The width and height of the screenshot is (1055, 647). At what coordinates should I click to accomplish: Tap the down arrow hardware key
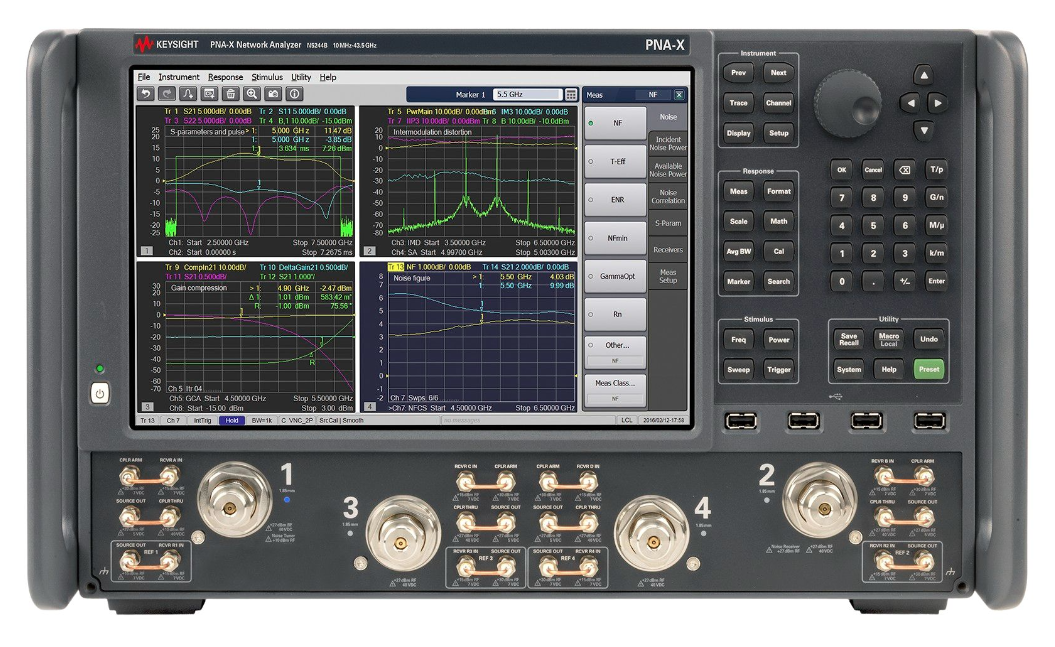click(924, 130)
